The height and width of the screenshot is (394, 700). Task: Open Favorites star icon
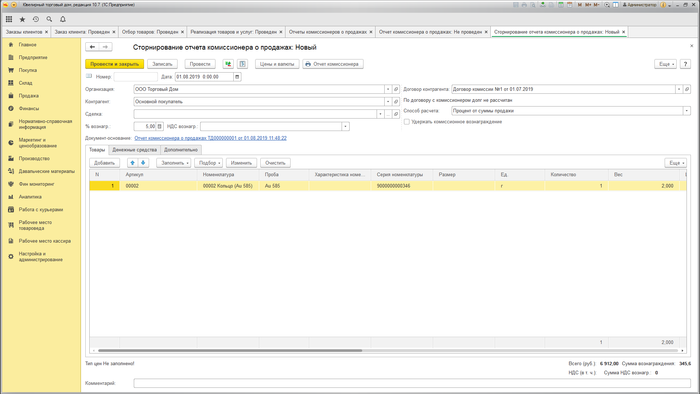pyautogui.click(x=22, y=19)
